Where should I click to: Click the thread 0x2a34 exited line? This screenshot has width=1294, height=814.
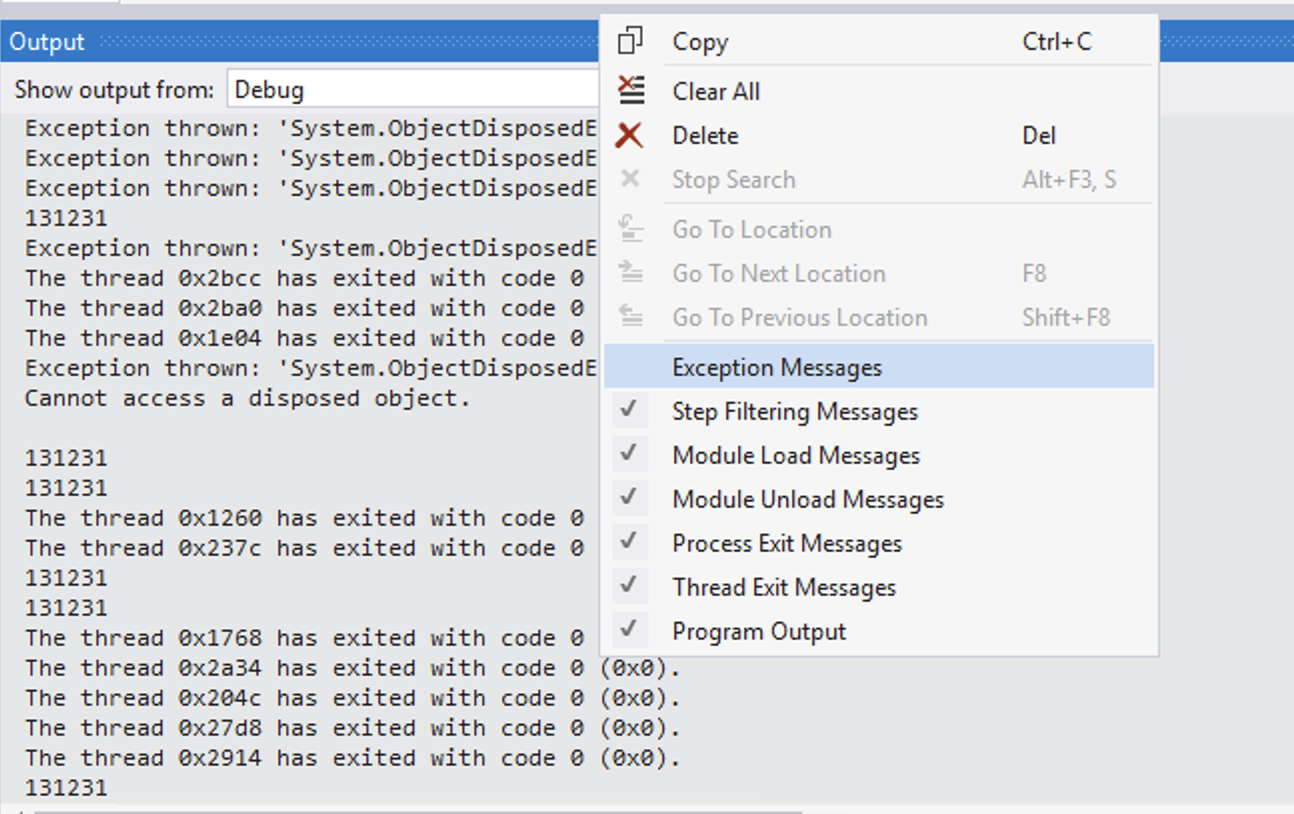[352, 668]
